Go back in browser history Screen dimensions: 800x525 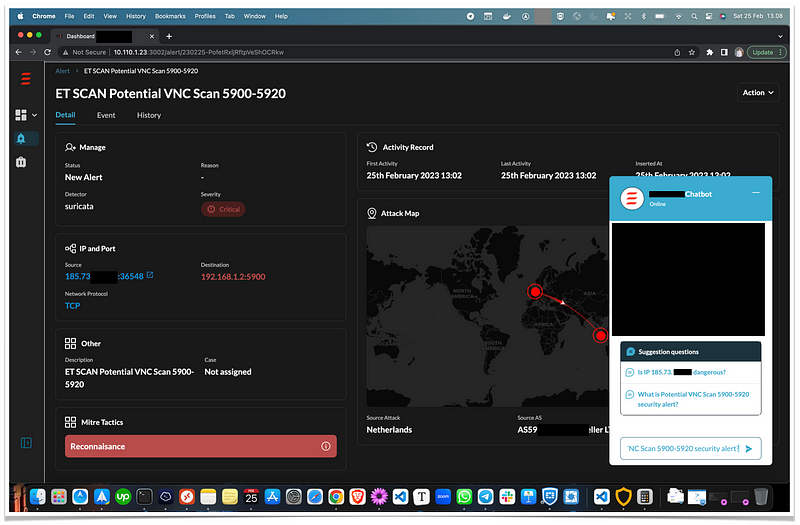pos(18,52)
